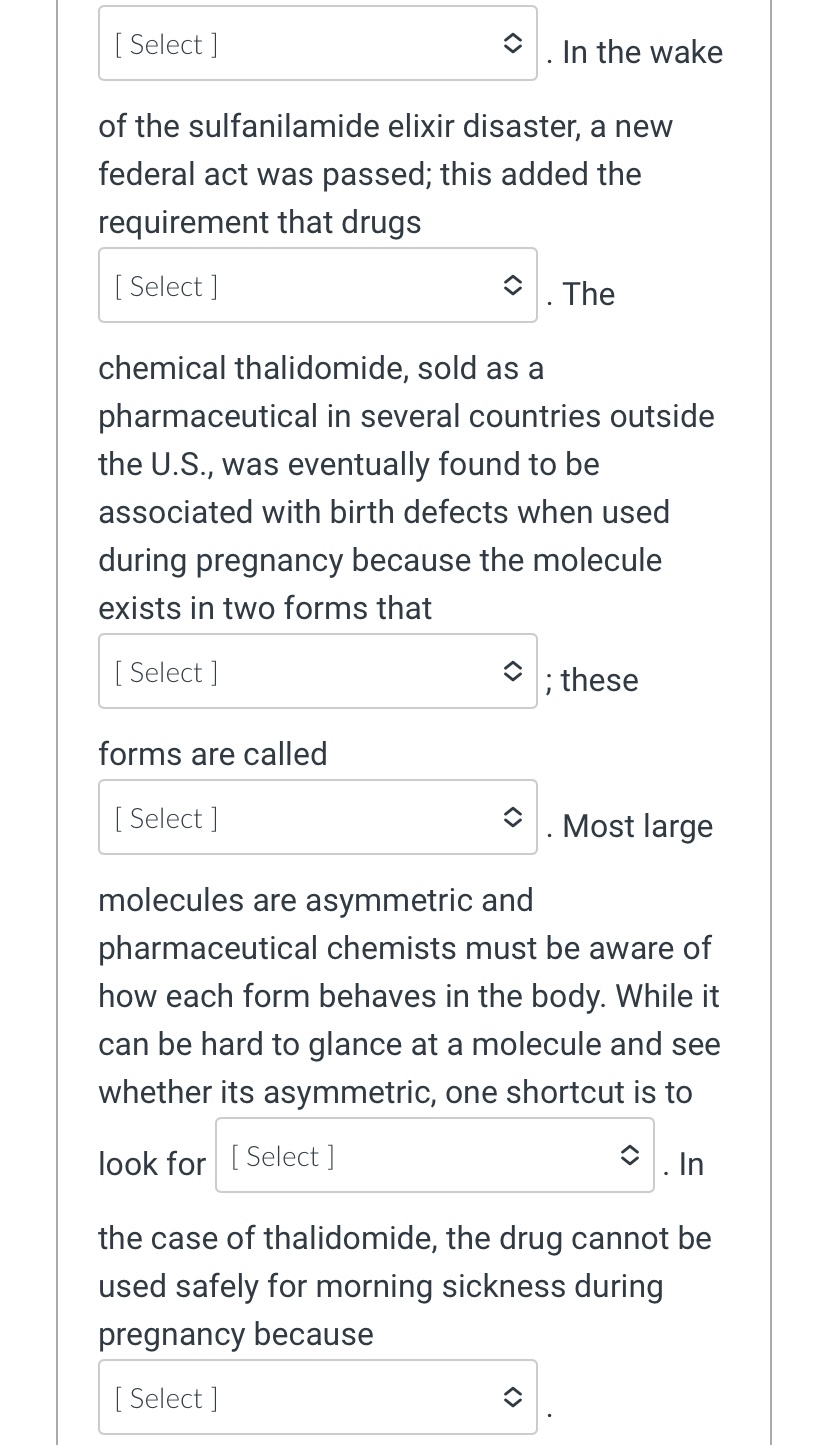Click the chevron arrows left of ". In"

tap(629, 1156)
